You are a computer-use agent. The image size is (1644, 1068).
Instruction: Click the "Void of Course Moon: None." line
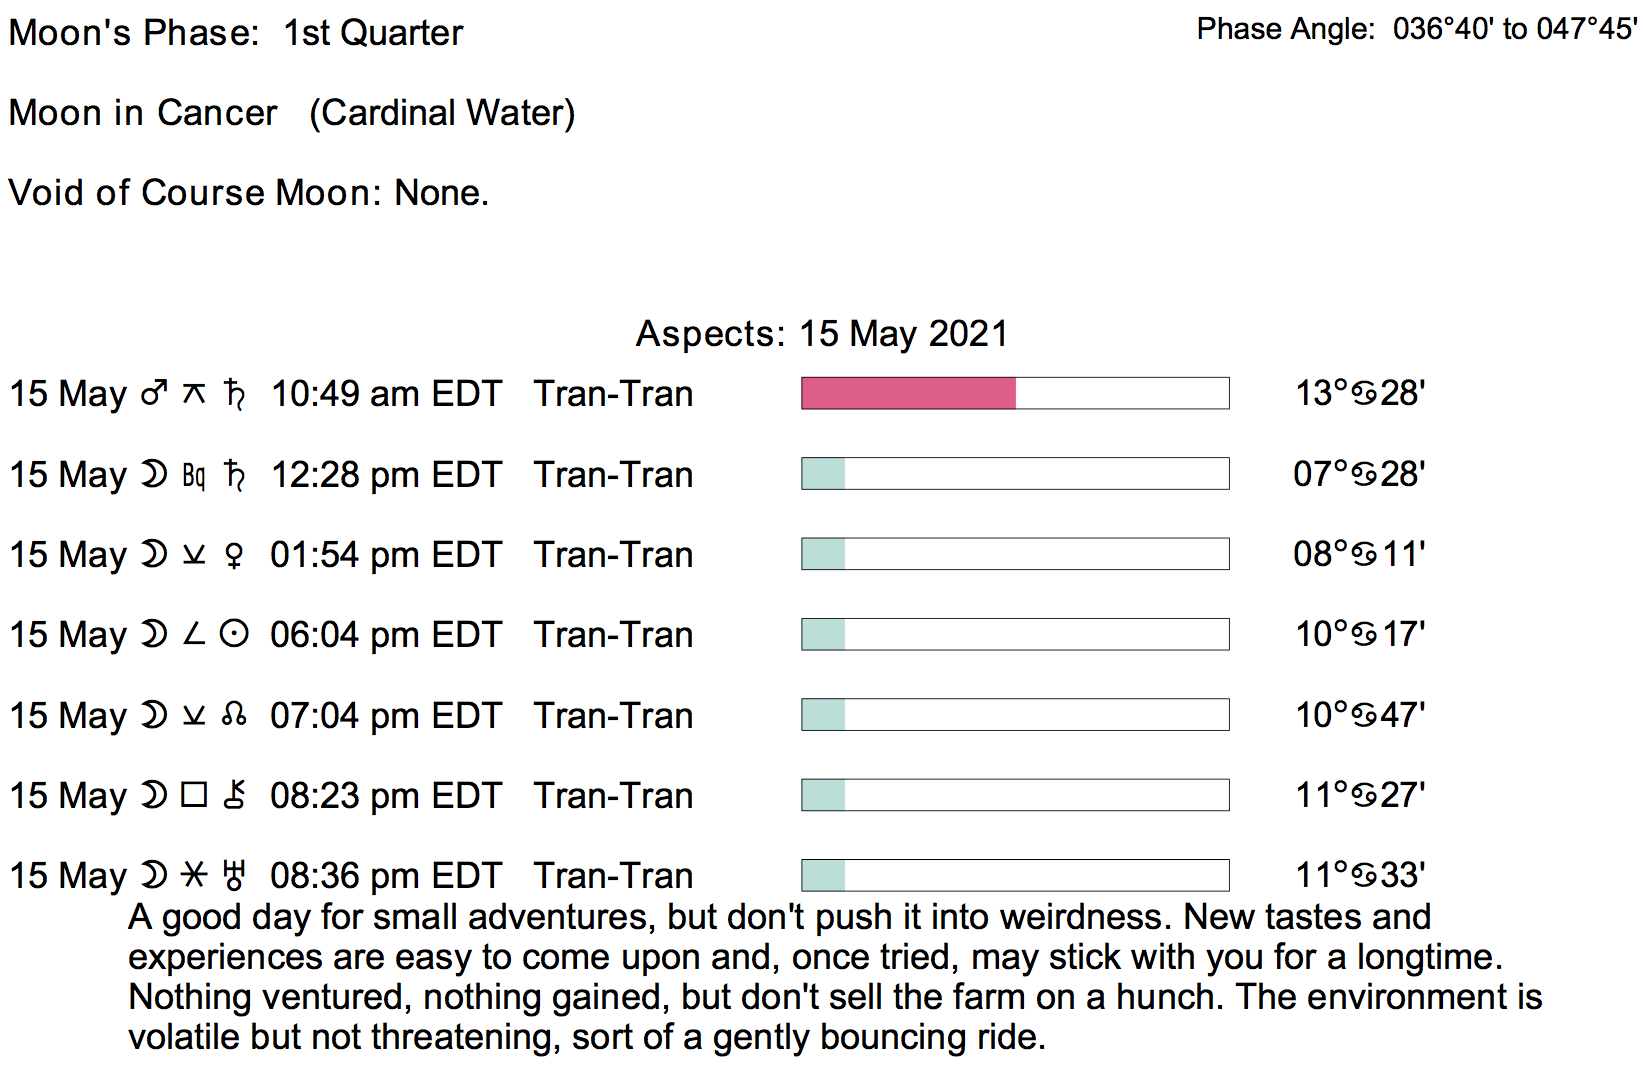249,192
